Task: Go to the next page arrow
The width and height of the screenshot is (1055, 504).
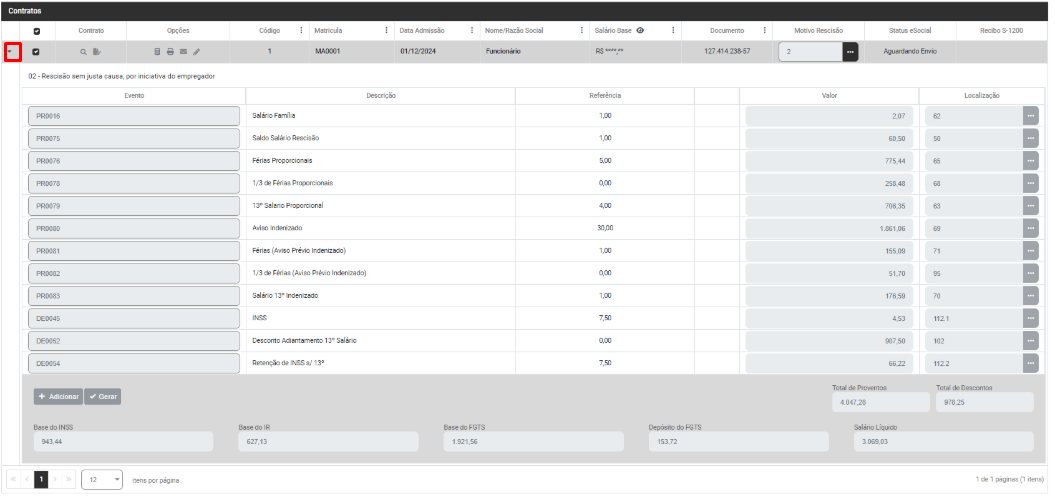Action: (55, 480)
